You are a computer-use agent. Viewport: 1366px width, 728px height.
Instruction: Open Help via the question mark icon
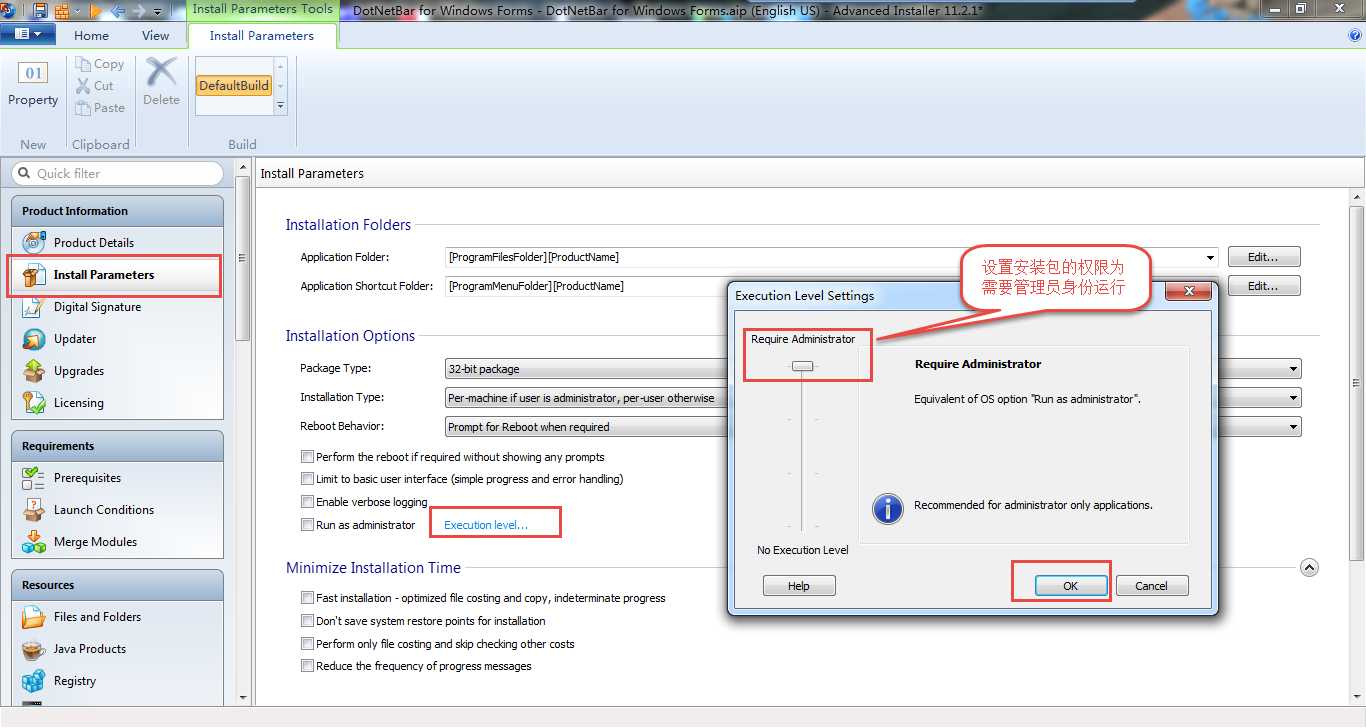point(1355,35)
